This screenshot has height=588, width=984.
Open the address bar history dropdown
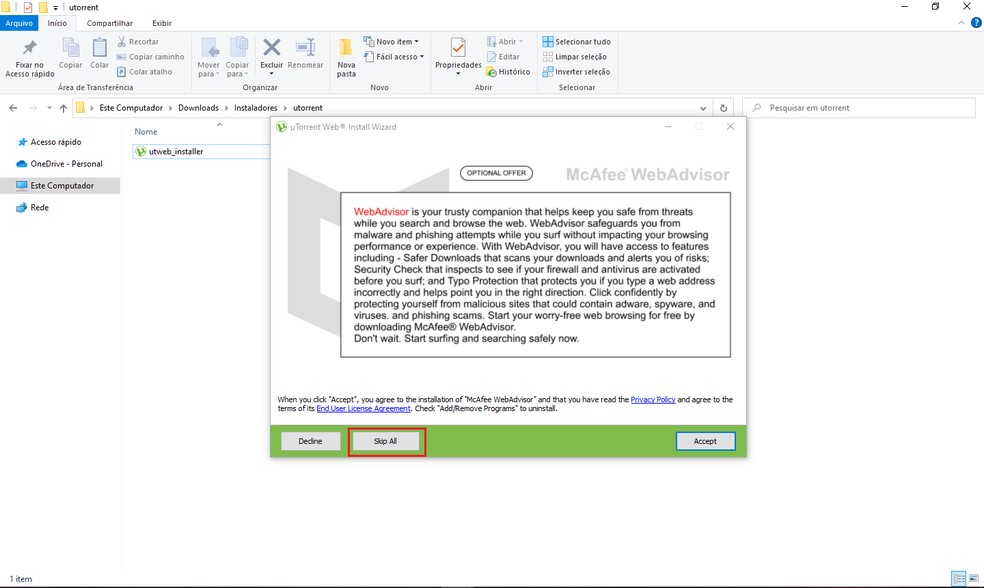coord(701,108)
